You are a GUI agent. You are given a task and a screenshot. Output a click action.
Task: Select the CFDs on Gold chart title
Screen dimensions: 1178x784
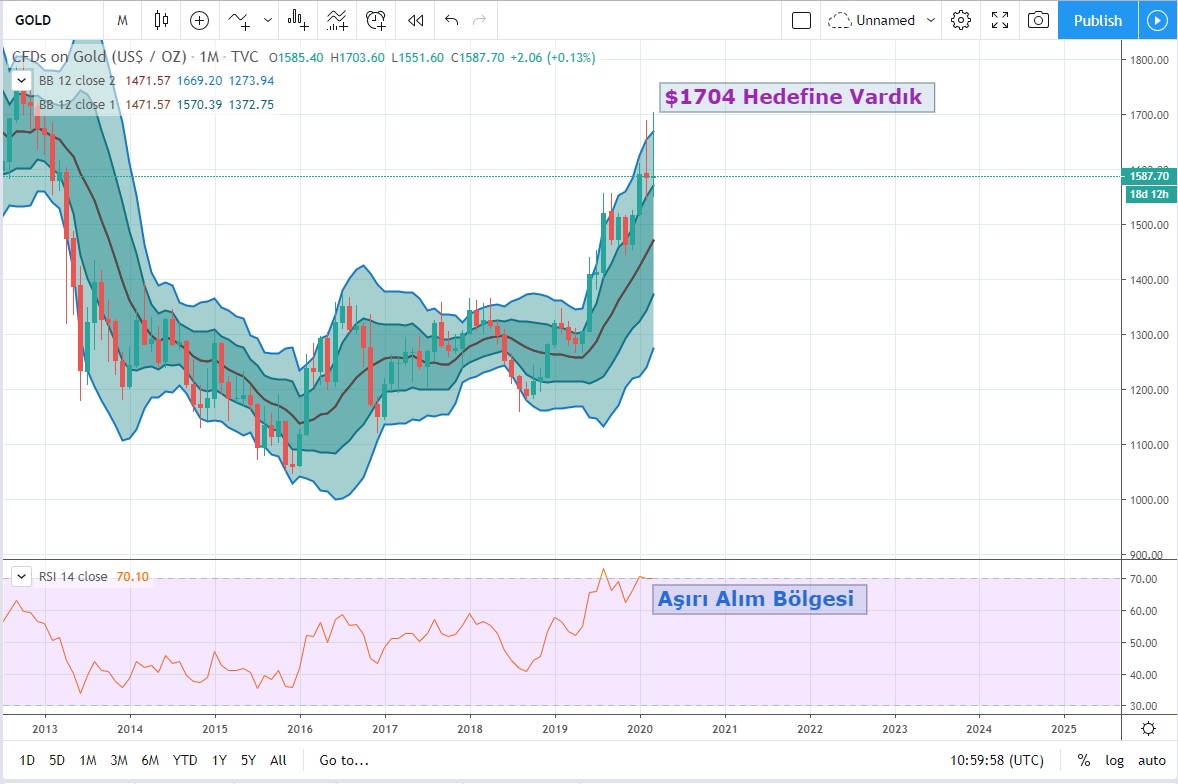pyautogui.click(x=135, y=57)
